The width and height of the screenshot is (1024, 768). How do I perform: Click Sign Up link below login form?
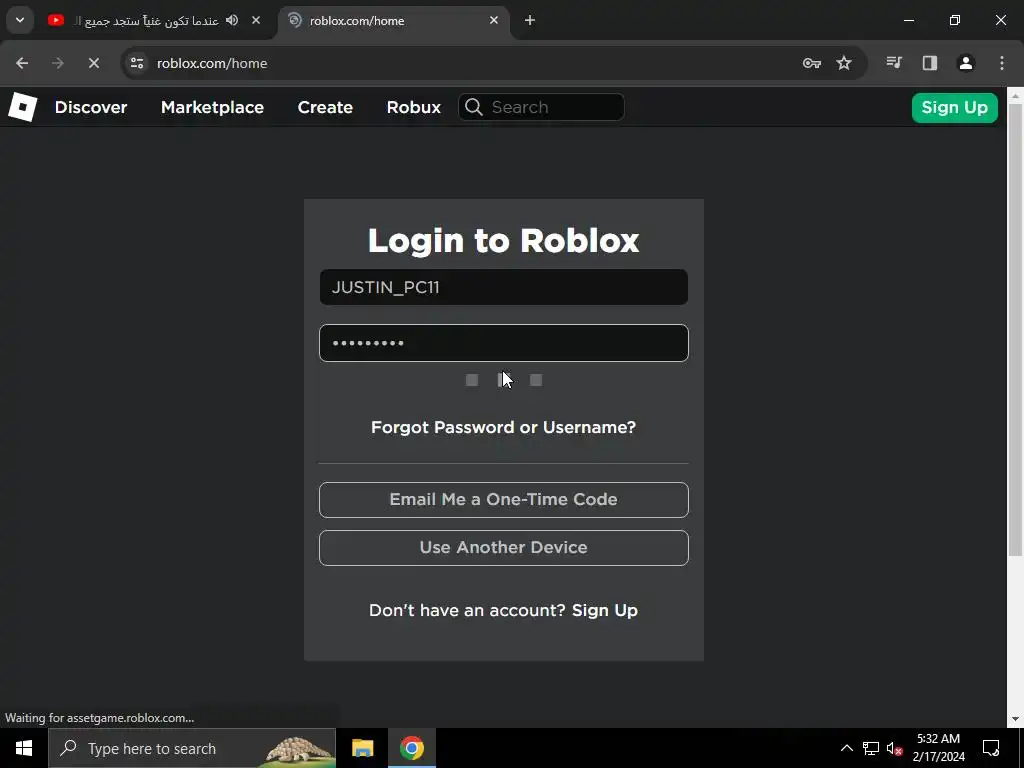605,610
